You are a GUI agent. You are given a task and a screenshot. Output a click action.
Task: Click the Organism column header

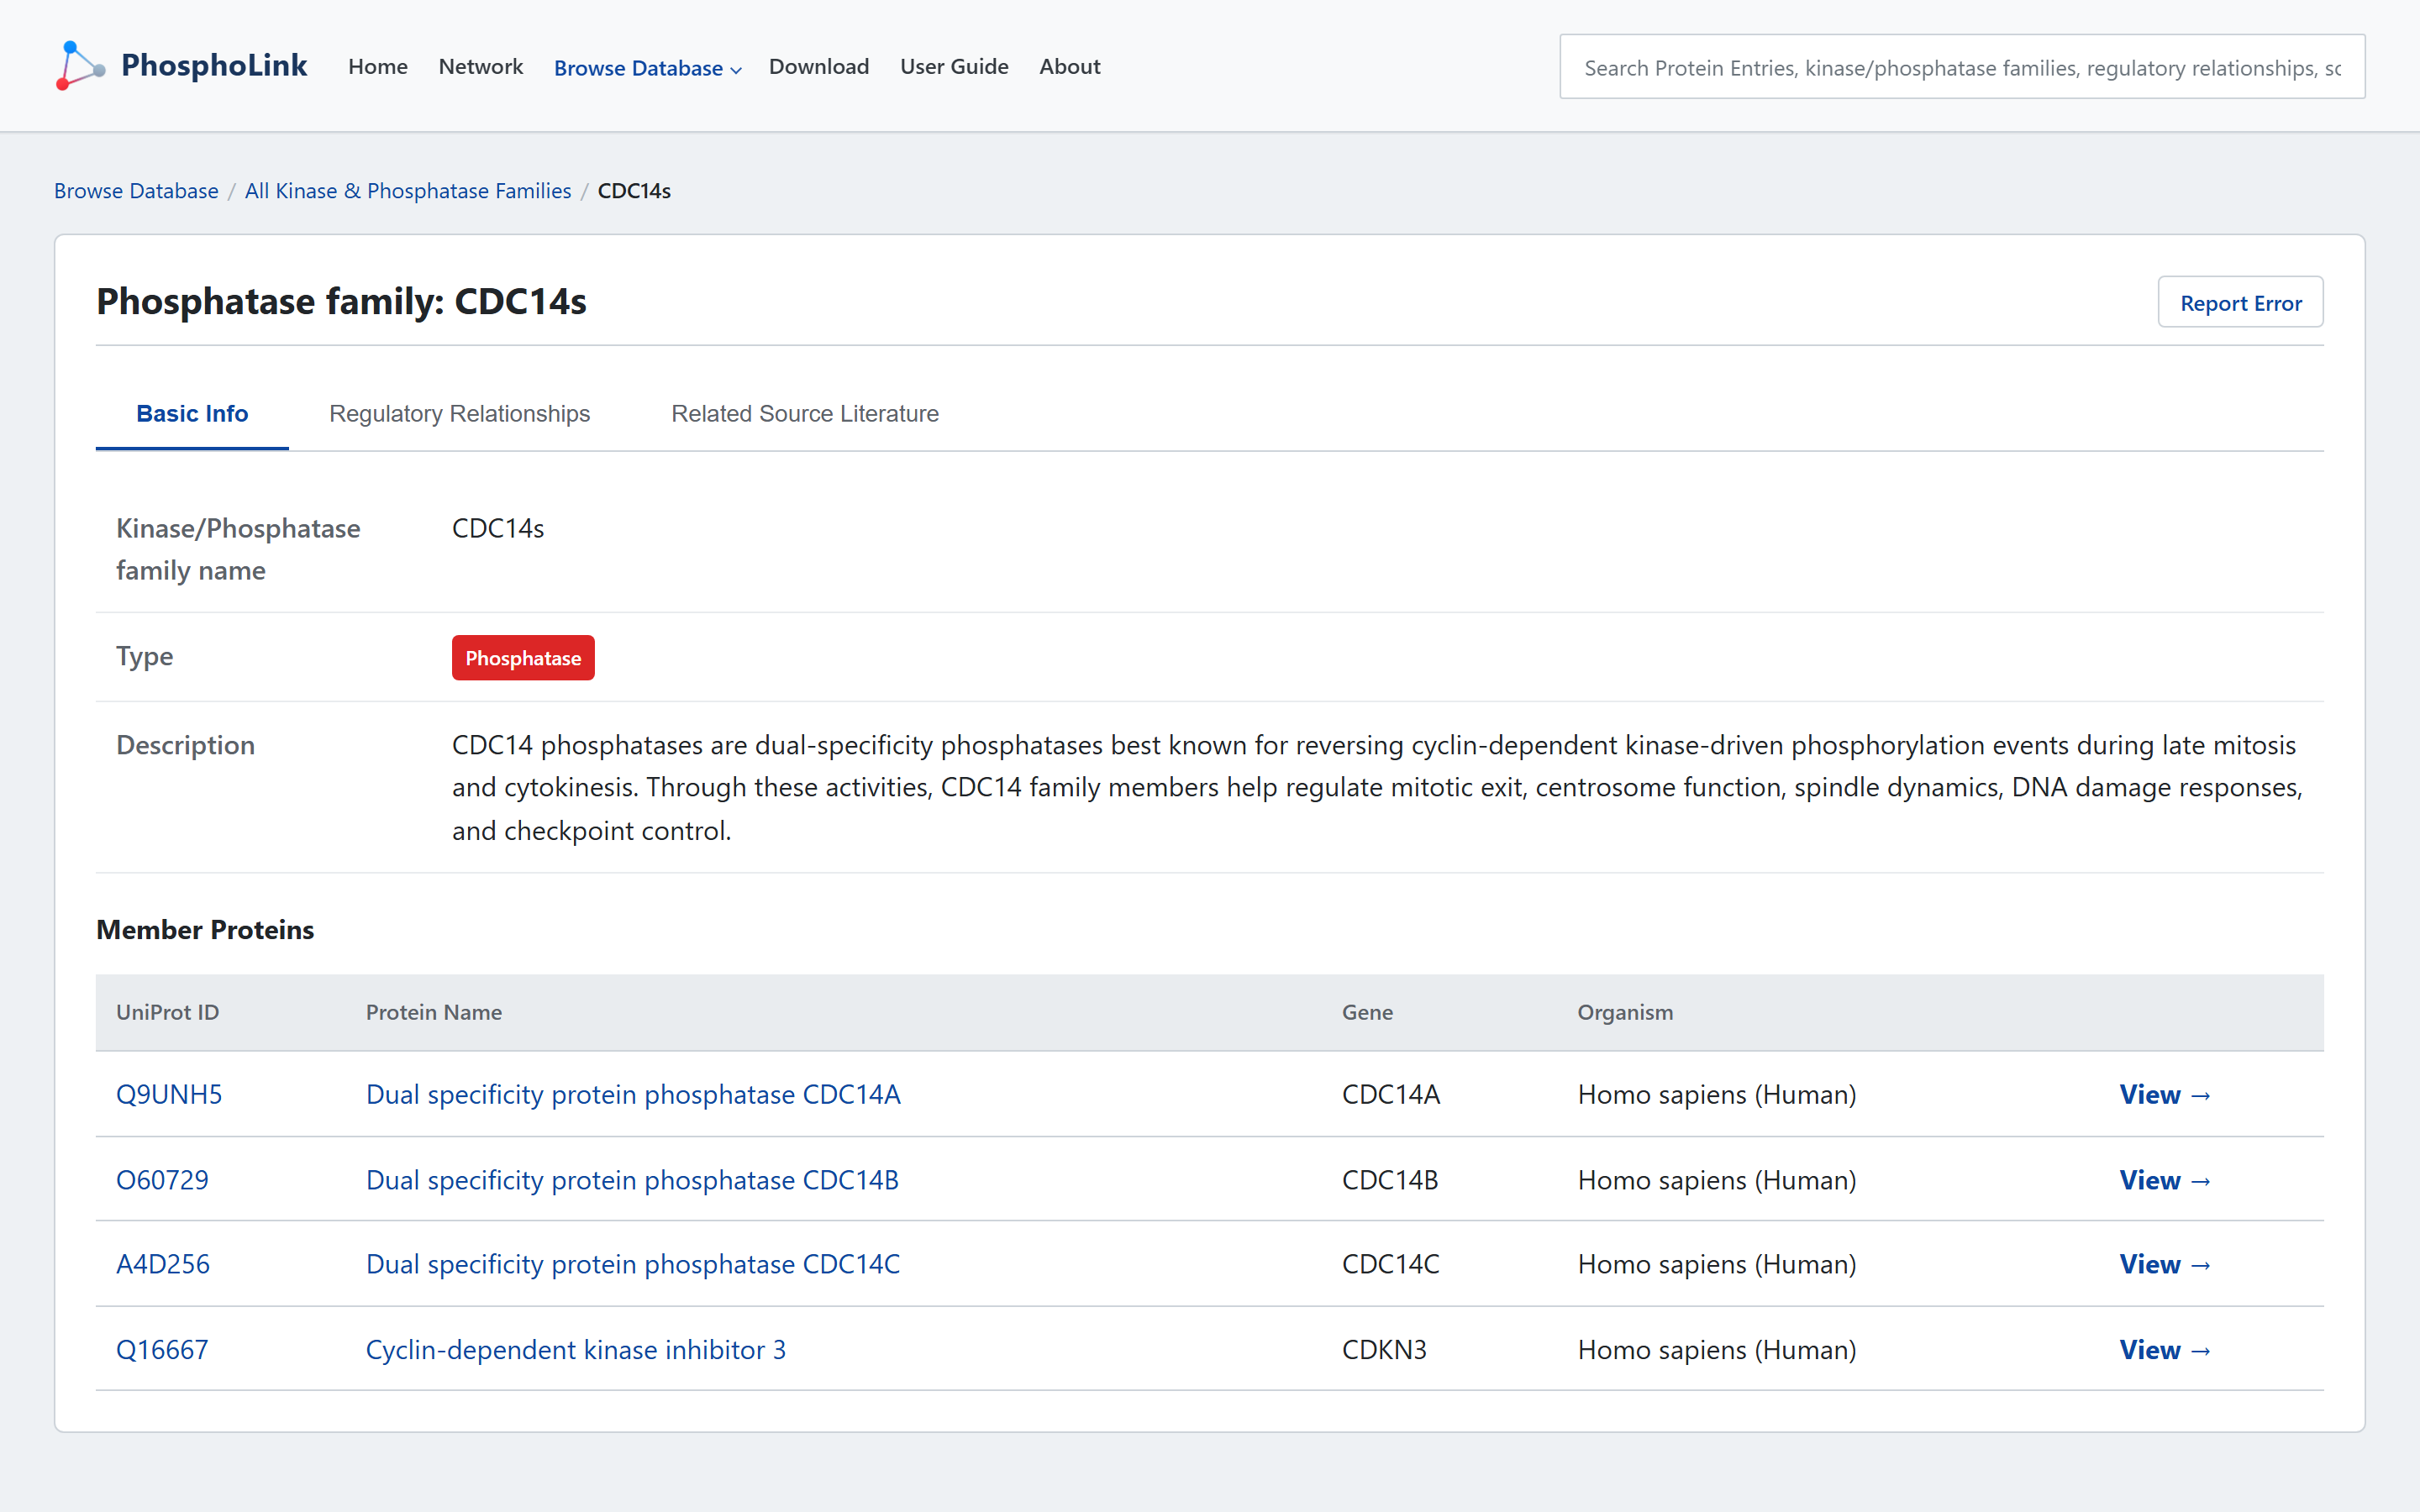1625,1012
